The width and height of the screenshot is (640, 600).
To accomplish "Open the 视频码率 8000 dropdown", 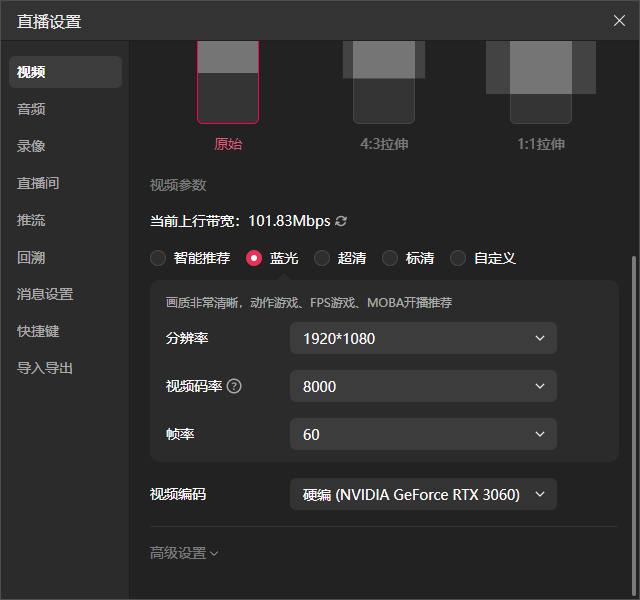I will click(x=423, y=386).
